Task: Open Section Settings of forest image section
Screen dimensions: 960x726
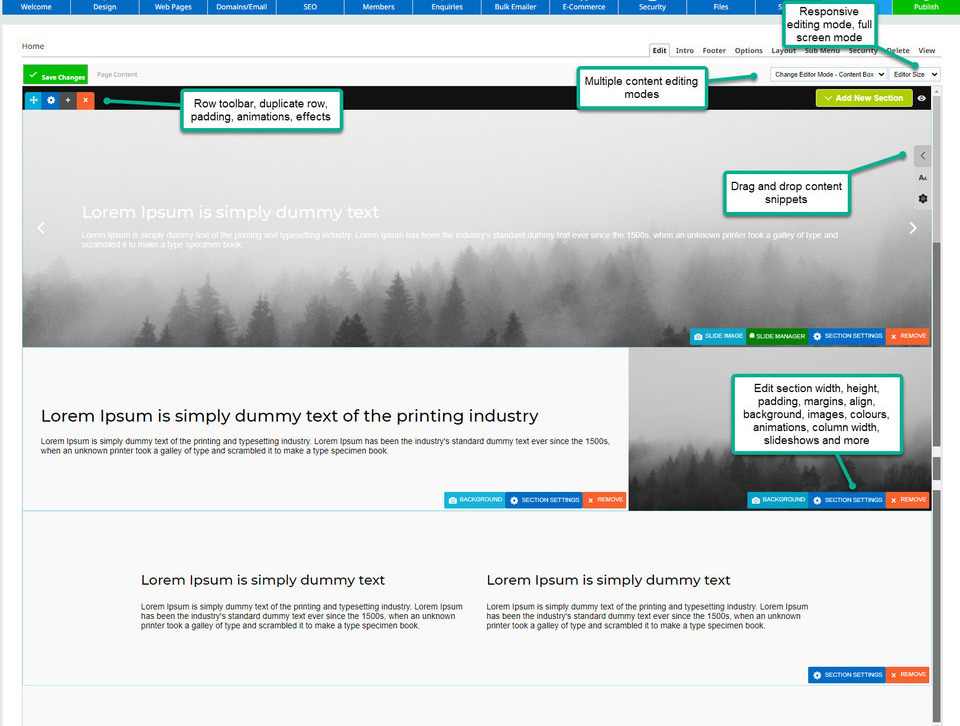Action: pyautogui.click(x=847, y=500)
